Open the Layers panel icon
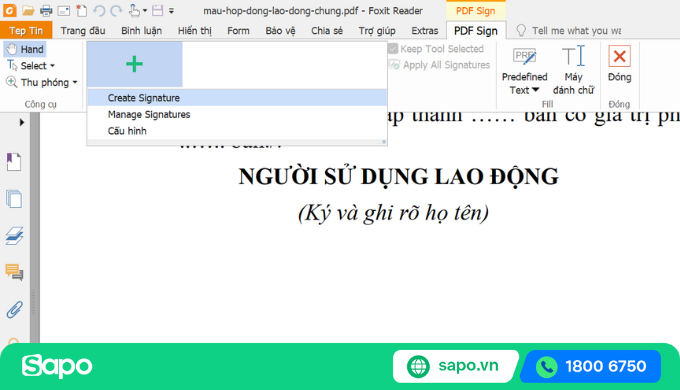Screen dimensions: 680x390 (14, 236)
